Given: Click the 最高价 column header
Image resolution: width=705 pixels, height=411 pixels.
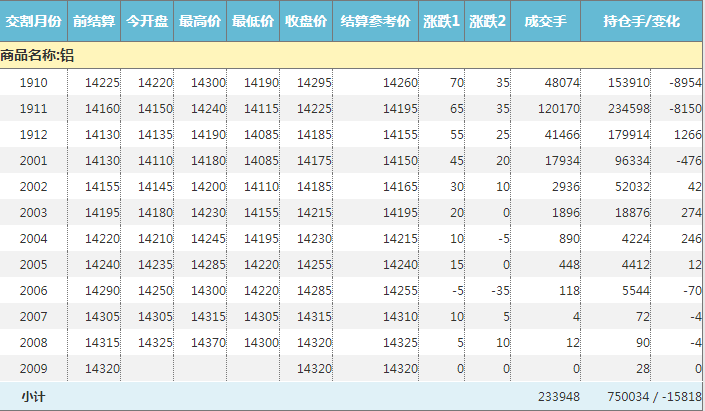Looking at the screenshot, I should (200, 21).
